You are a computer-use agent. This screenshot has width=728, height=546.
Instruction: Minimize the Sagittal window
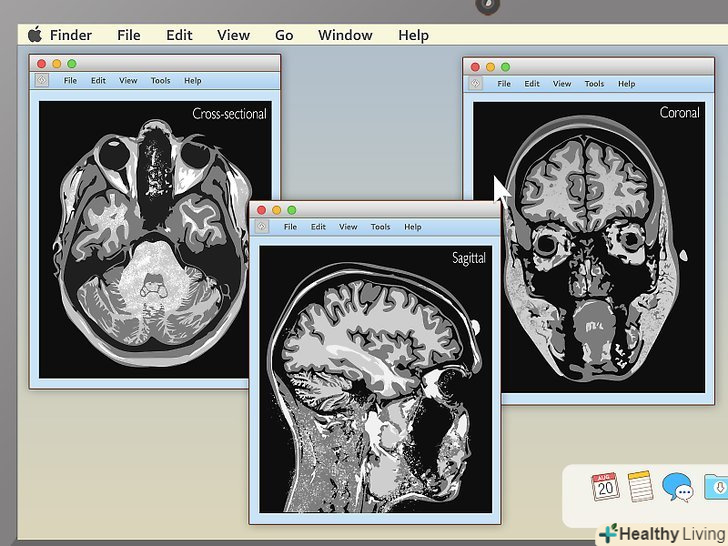277,210
